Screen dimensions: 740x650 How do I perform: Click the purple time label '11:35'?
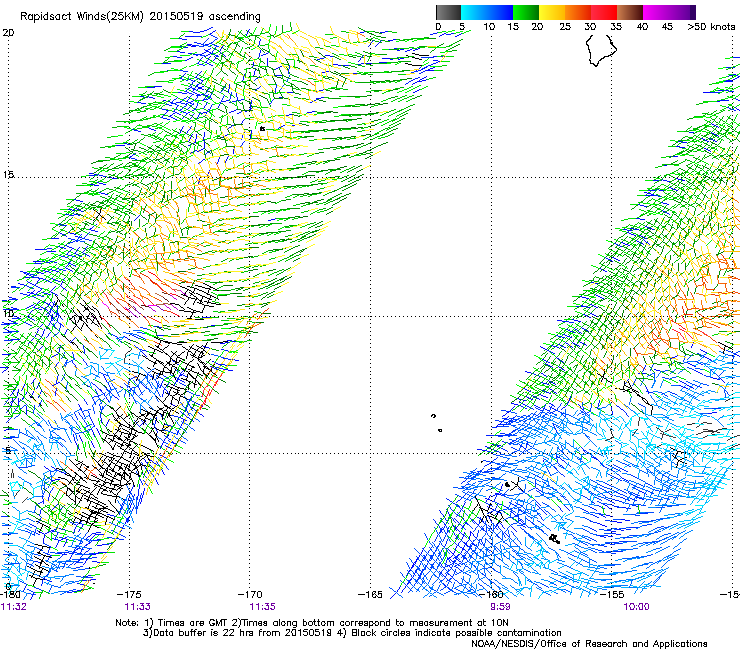tap(262, 607)
